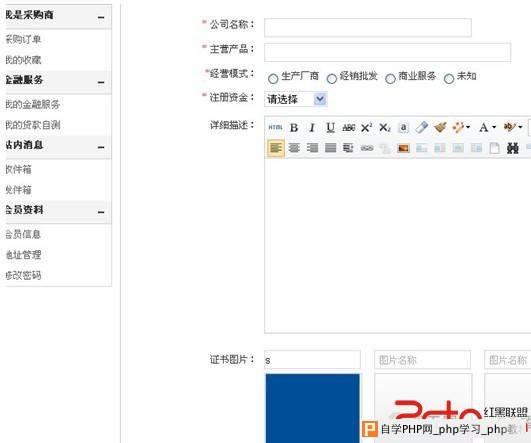Select the 生产厂商 radio option

click(273, 79)
